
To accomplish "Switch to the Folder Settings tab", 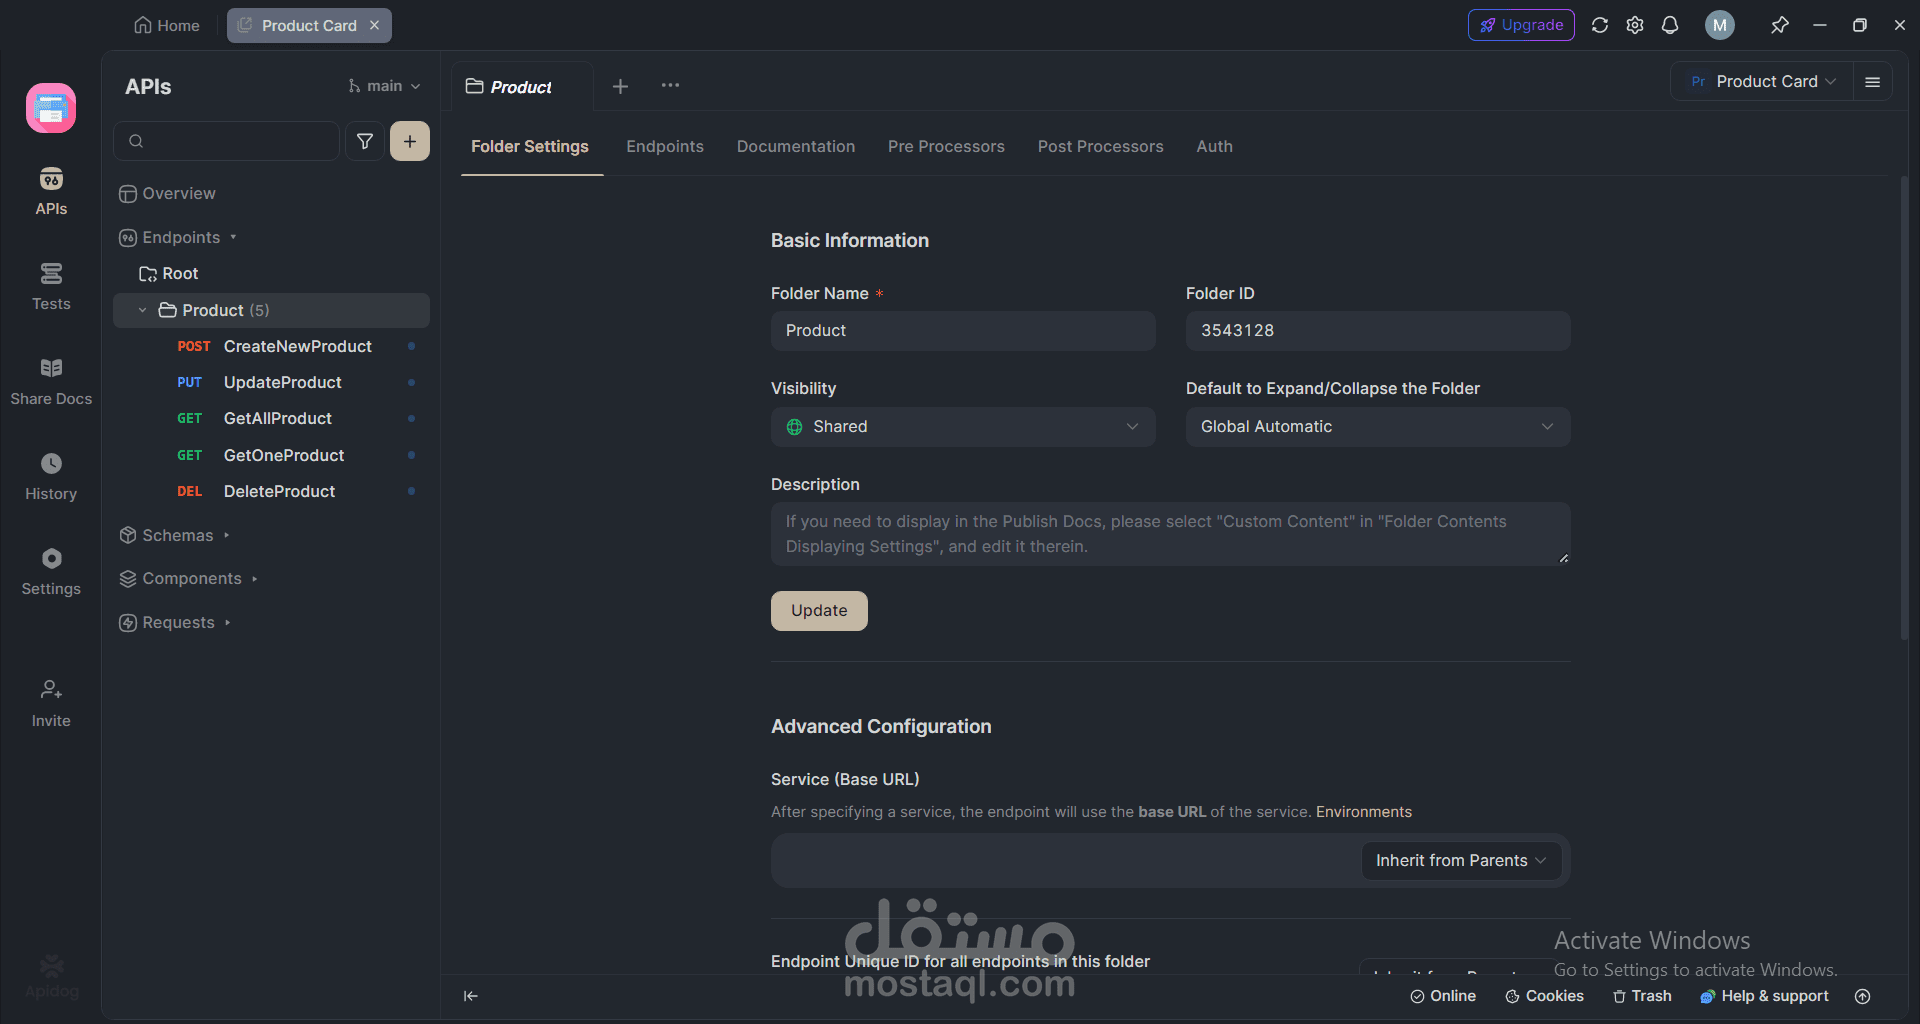I will click(530, 147).
